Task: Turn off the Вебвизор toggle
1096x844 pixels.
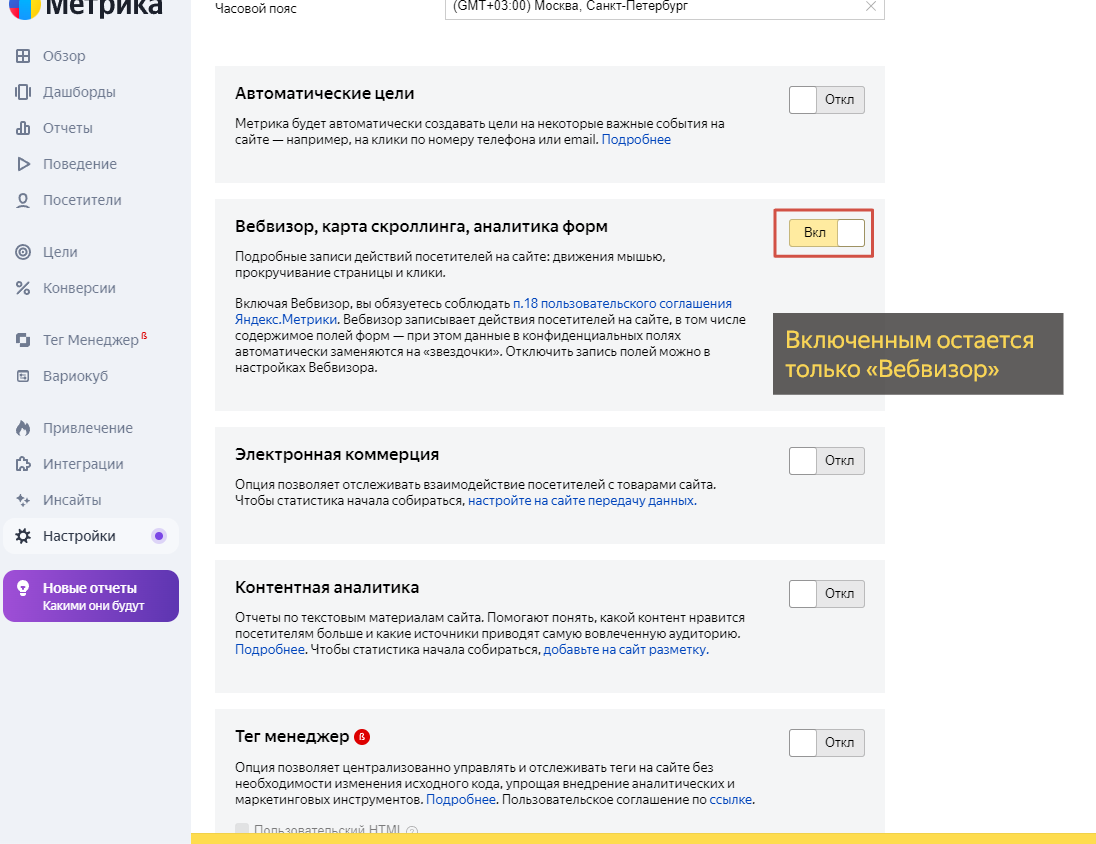Action: tap(826, 233)
